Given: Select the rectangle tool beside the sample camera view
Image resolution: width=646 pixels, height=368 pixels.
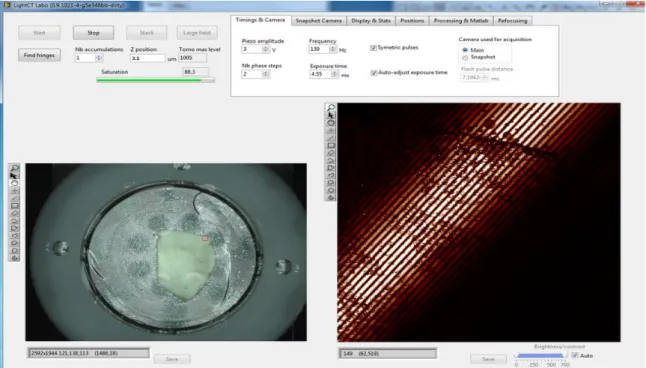Looking at the screenshot, I should [14, 206].
